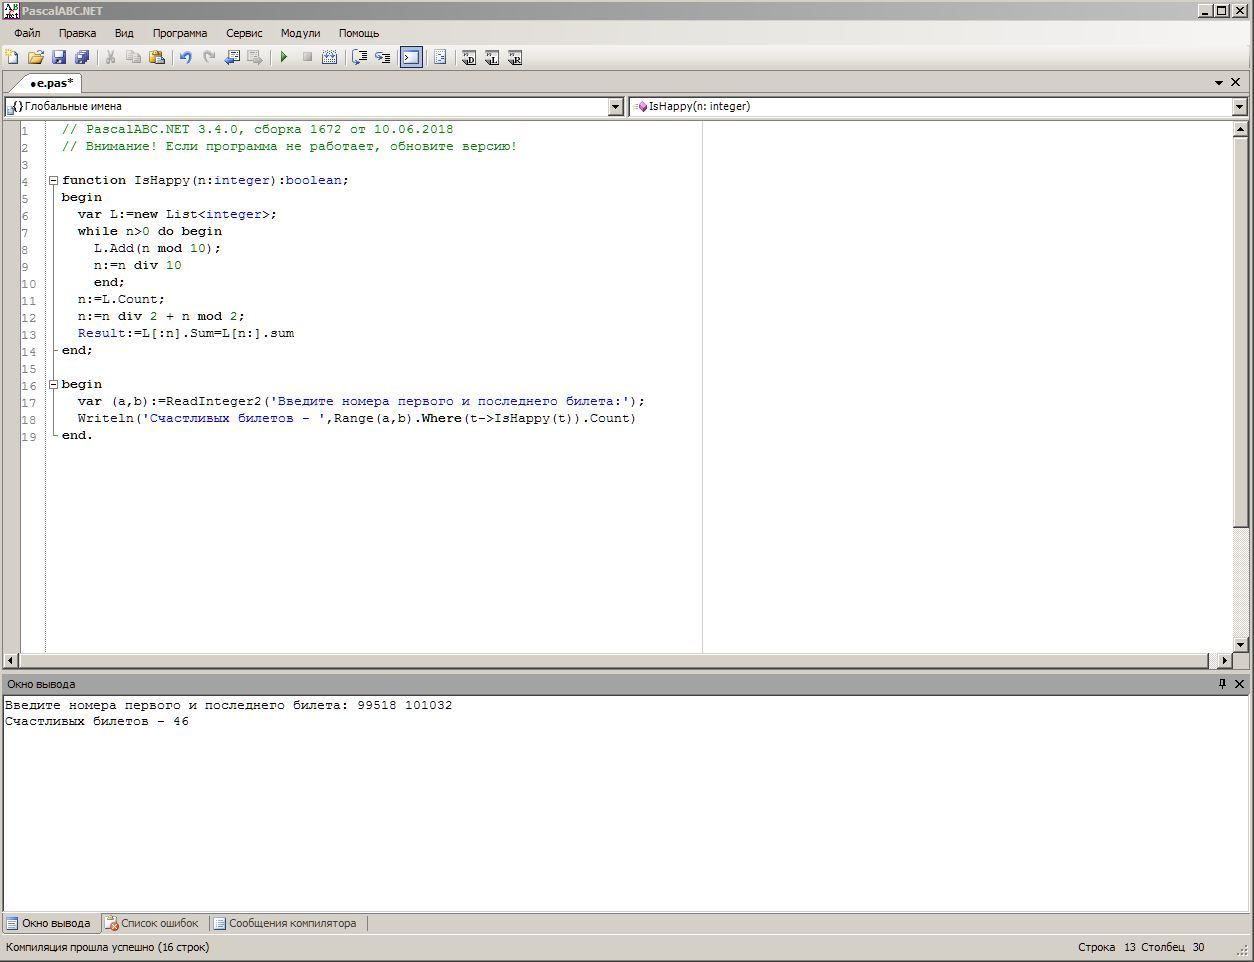Save the current file via toolbar
The image size is (1254, 962).
point(59,58)
